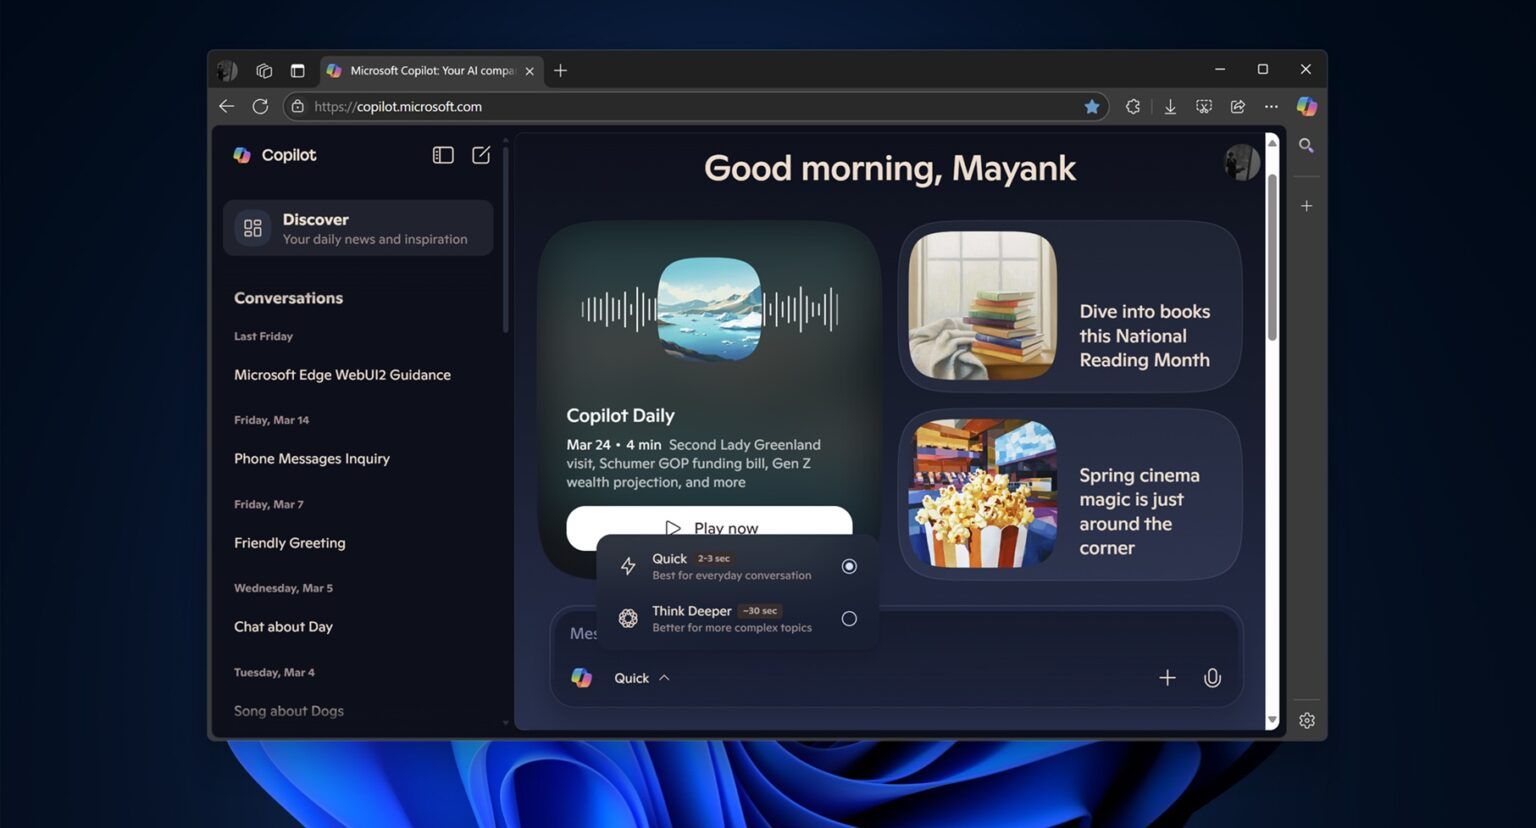Close the Microsoft Copilot tab
The height and width of the screenshot is (828, 1536).
[x=530, y=71]
